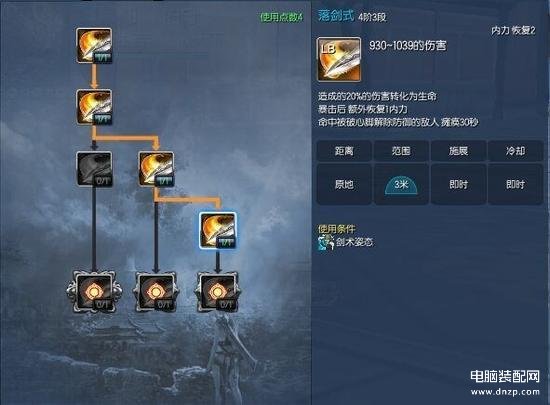Click the 3米 range indicator
The image size is (550, 405).
coord(401,185)
